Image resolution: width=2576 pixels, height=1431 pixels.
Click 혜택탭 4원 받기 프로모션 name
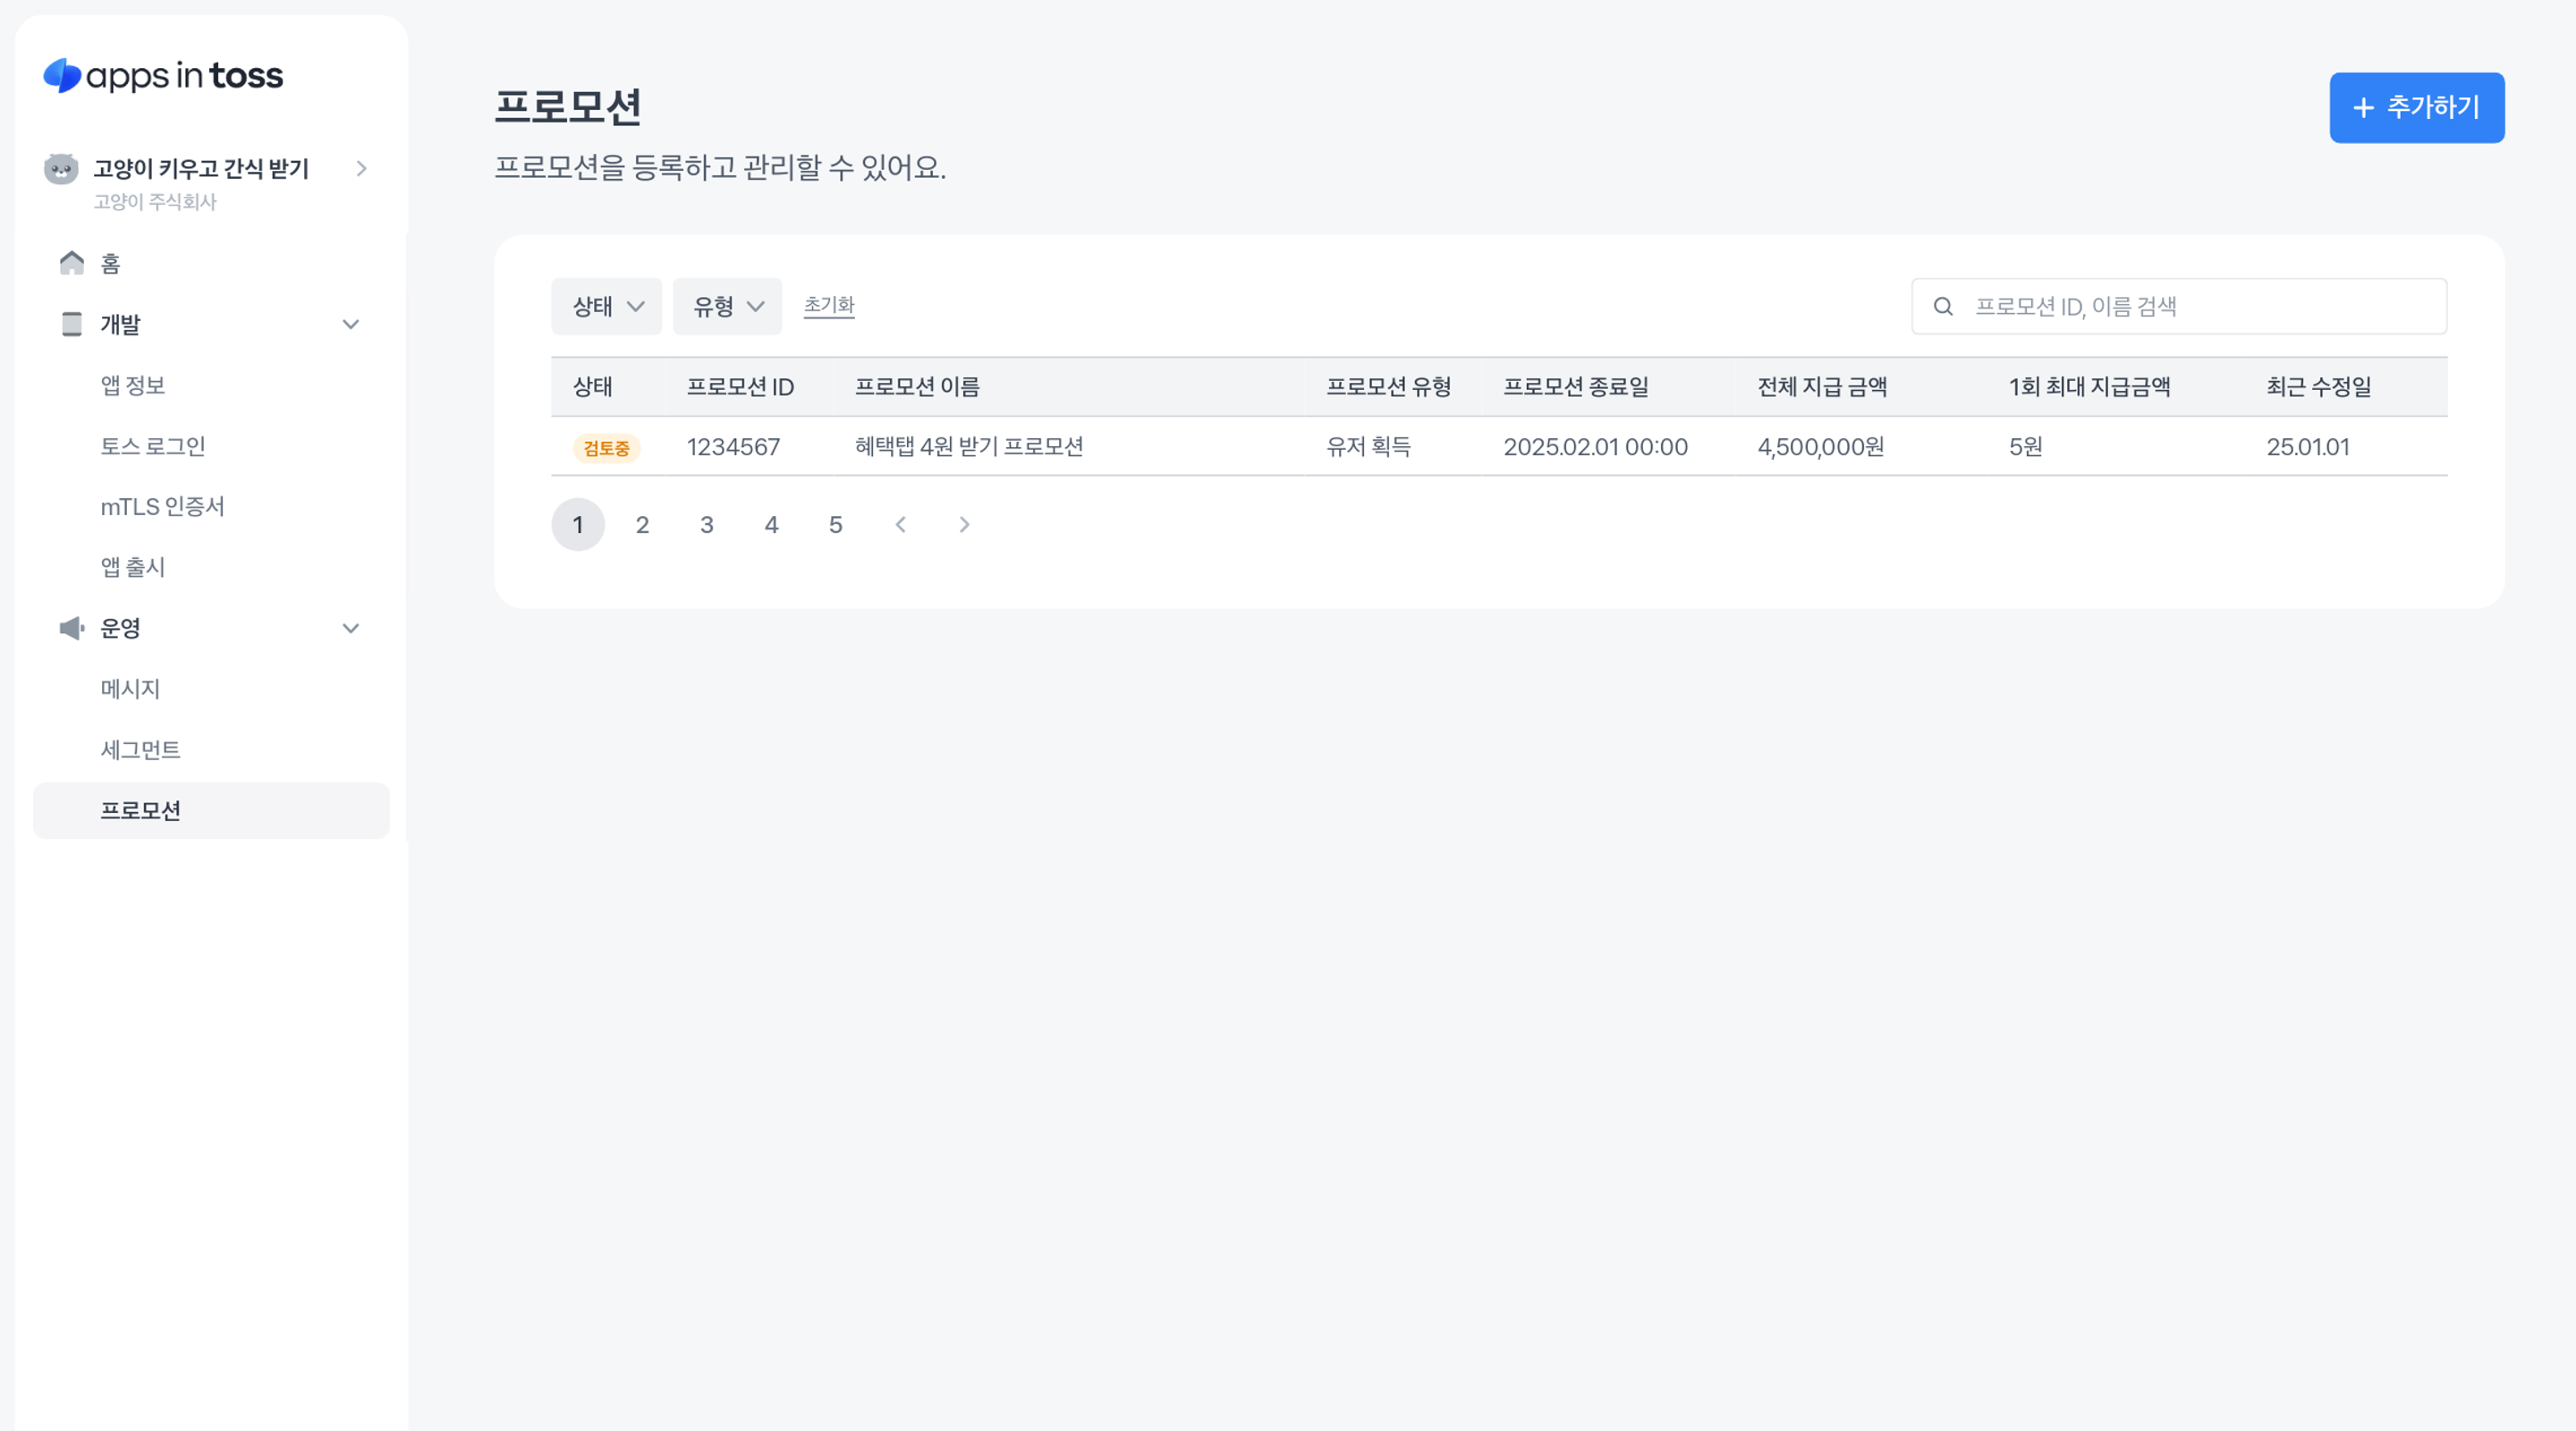(x=969, y=447)
